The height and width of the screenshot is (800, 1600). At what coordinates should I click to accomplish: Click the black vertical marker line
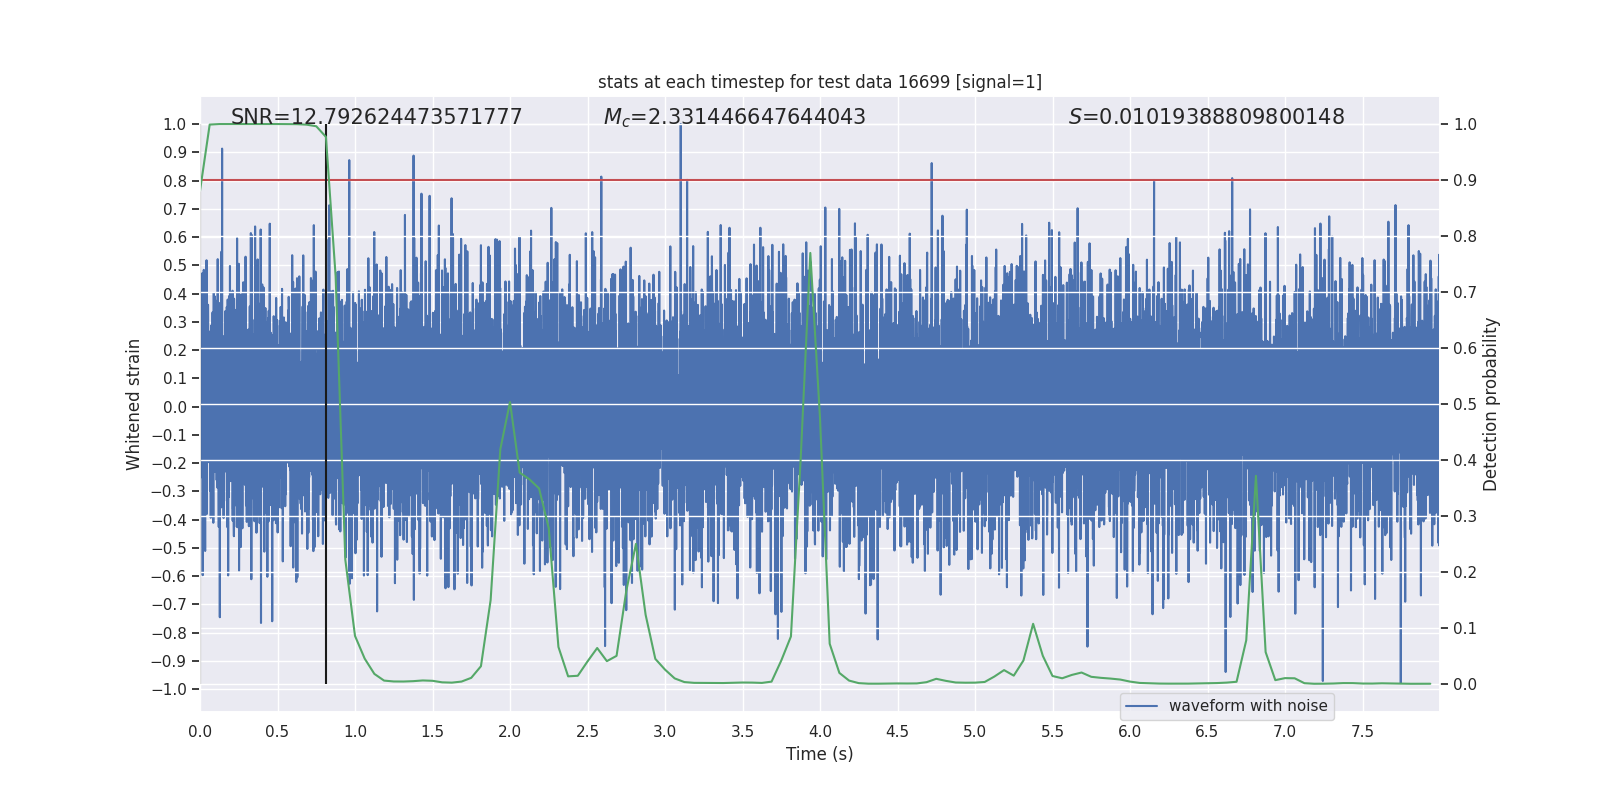(326, 404)
